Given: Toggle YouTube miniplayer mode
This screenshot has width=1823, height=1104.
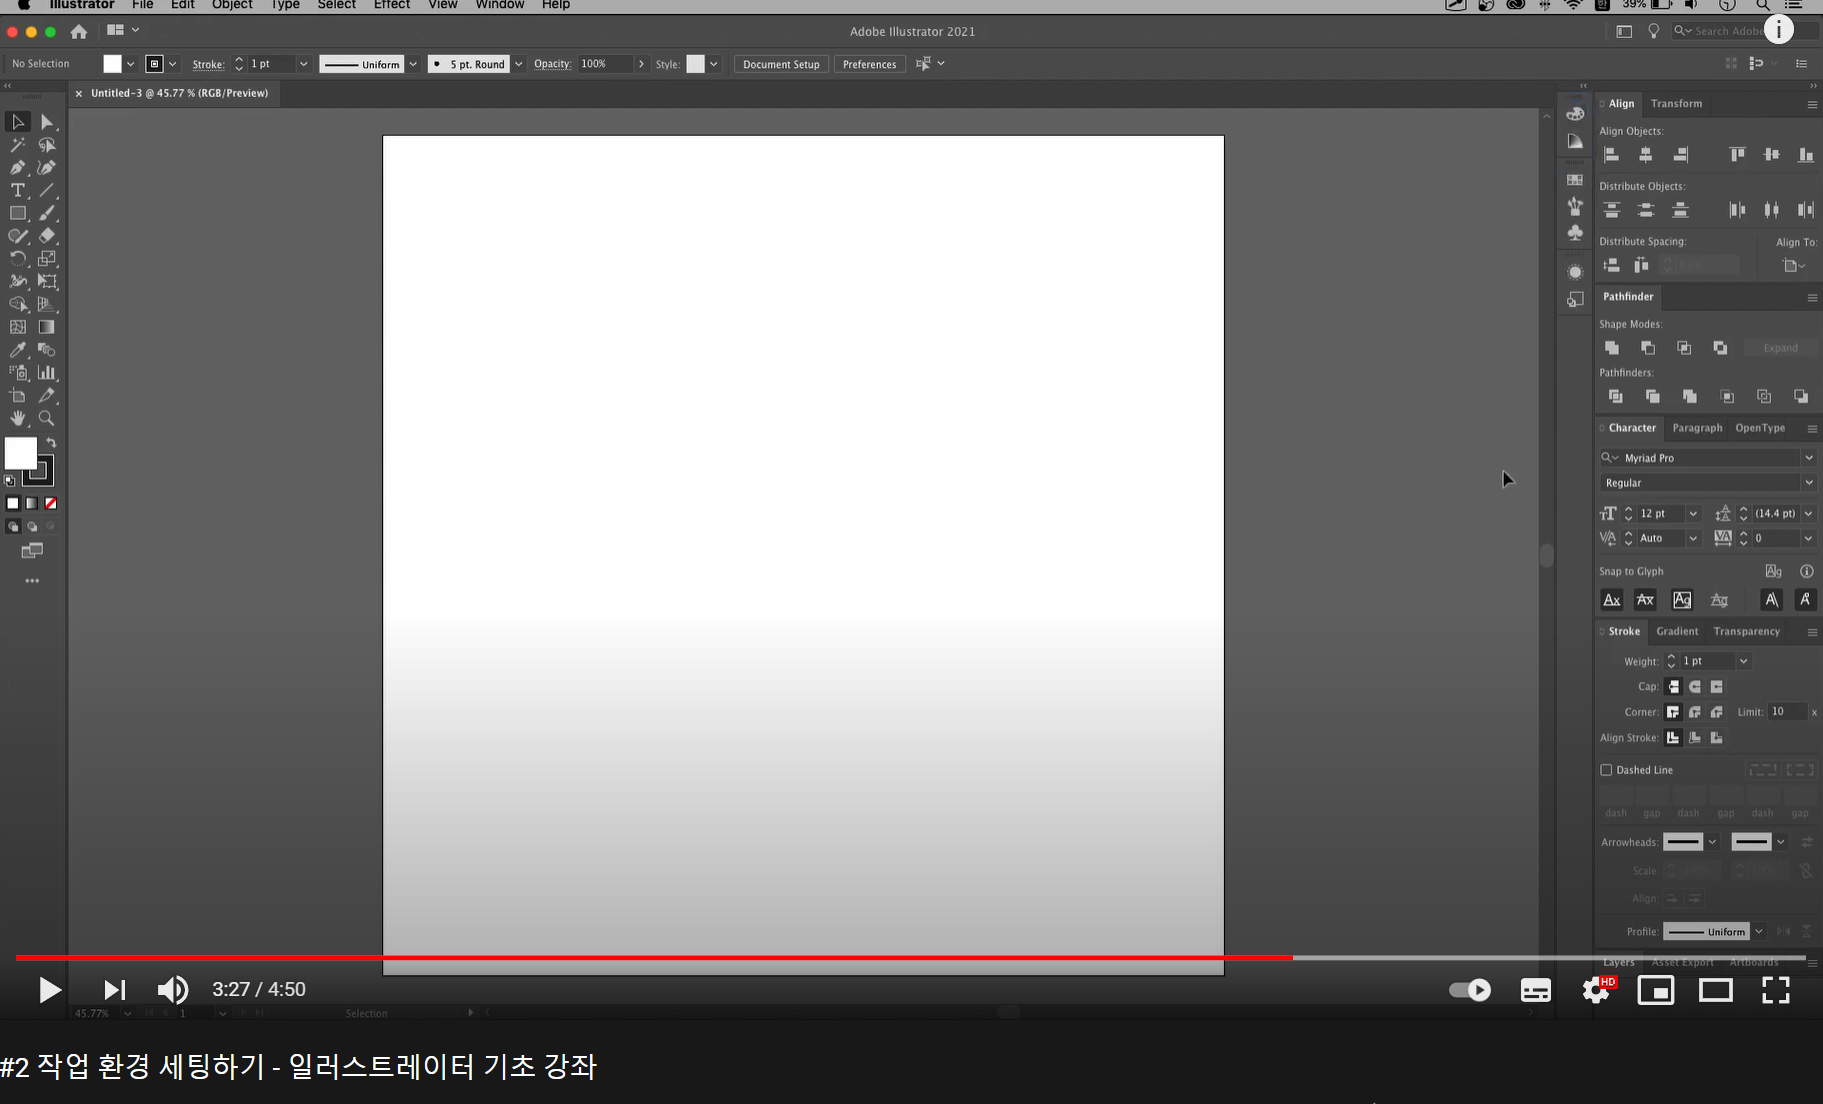Looking at the screenshot, I should point(1656,990).
